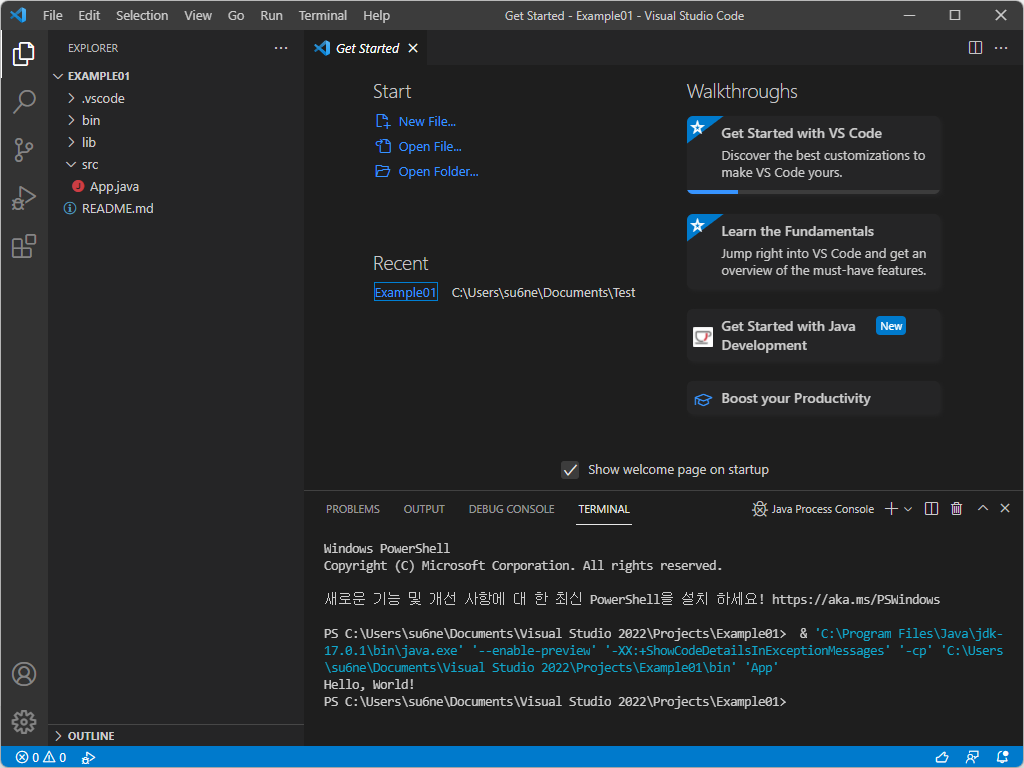This screenshot has height=768, width=1024.
Task: Open the Go menu
Action: 236,16
